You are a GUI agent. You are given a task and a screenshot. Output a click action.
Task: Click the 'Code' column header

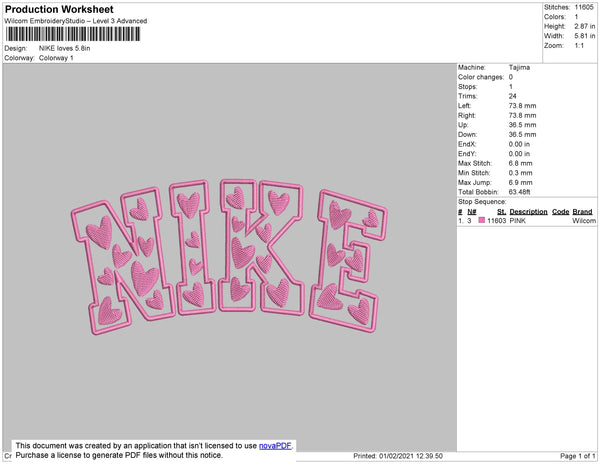pos(561,212)
